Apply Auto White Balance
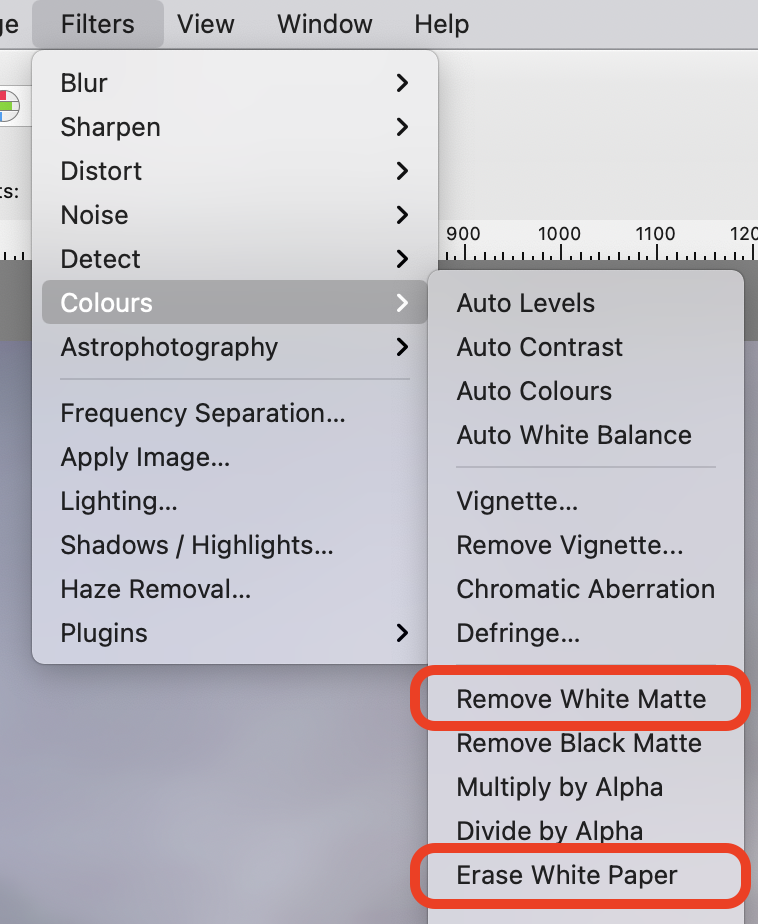 coord(574,435)
